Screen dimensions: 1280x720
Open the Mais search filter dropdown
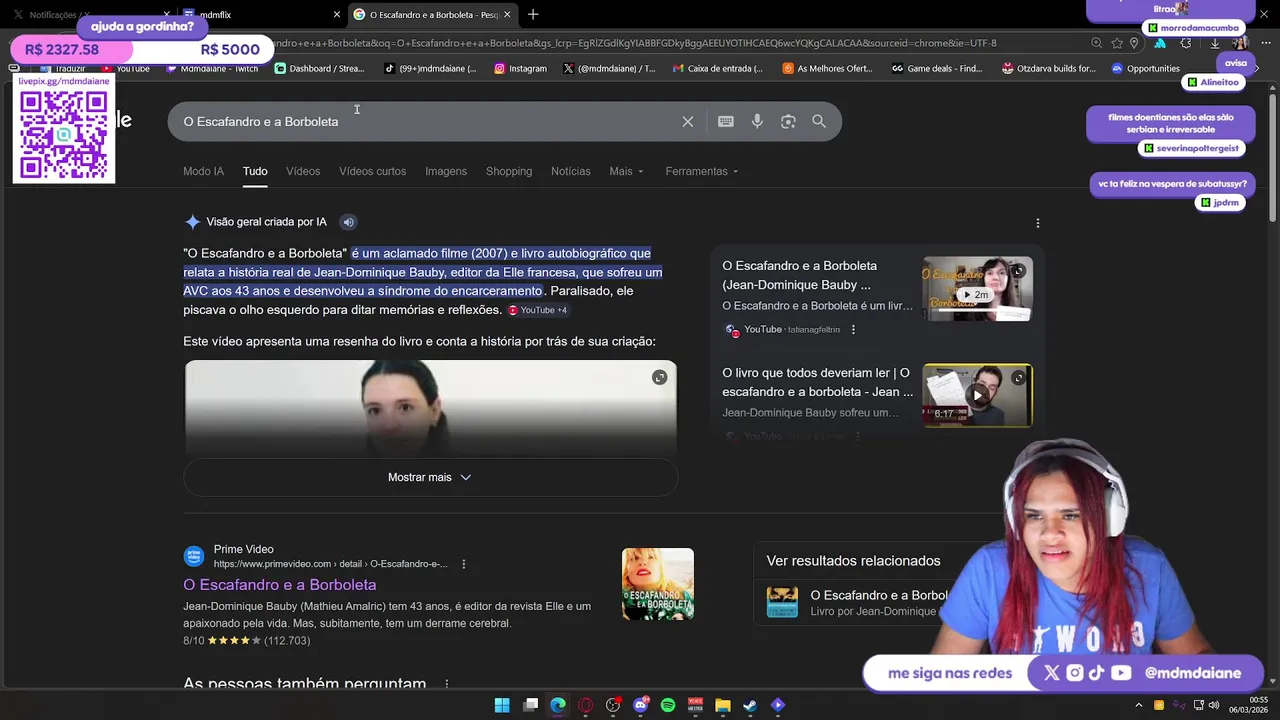coord(626,171)
